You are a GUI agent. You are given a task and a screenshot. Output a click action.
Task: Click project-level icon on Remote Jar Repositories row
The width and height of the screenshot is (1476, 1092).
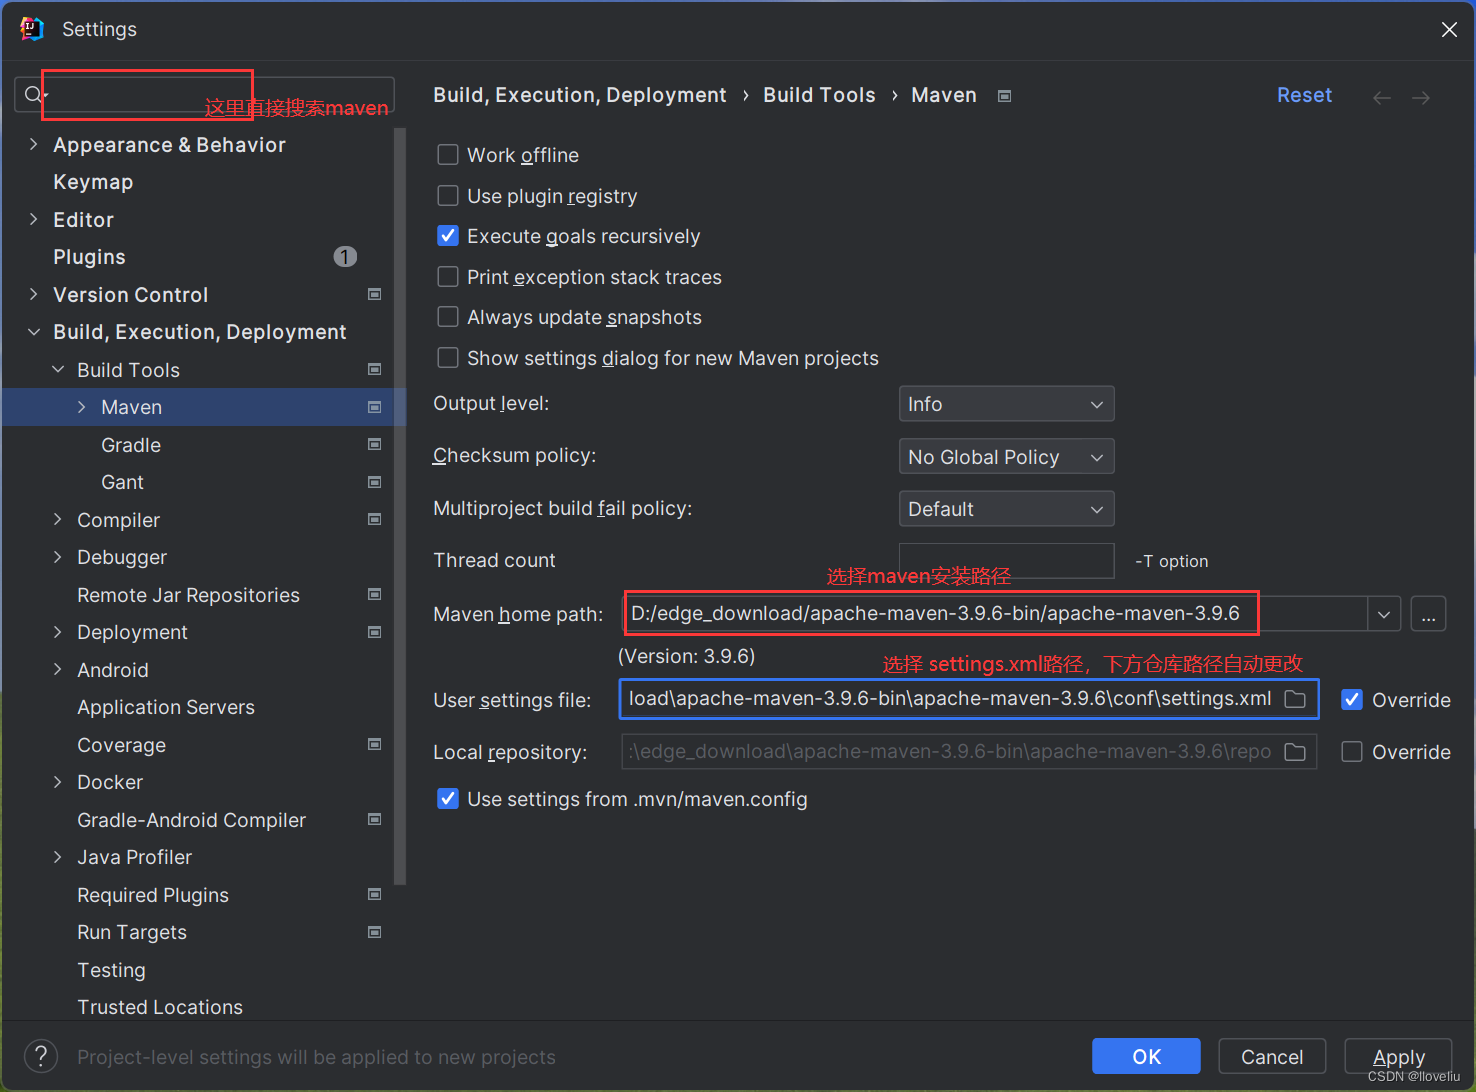(x=375, y=594)
